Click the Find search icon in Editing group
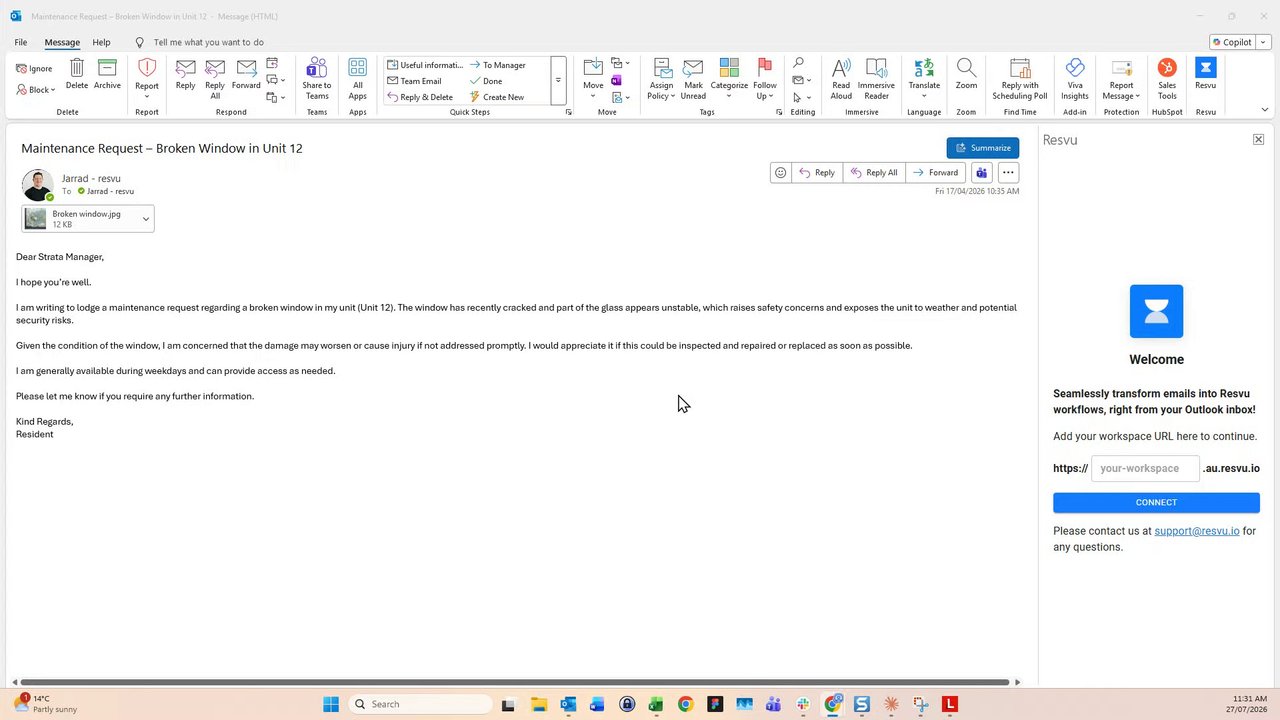 pos(798,63)
